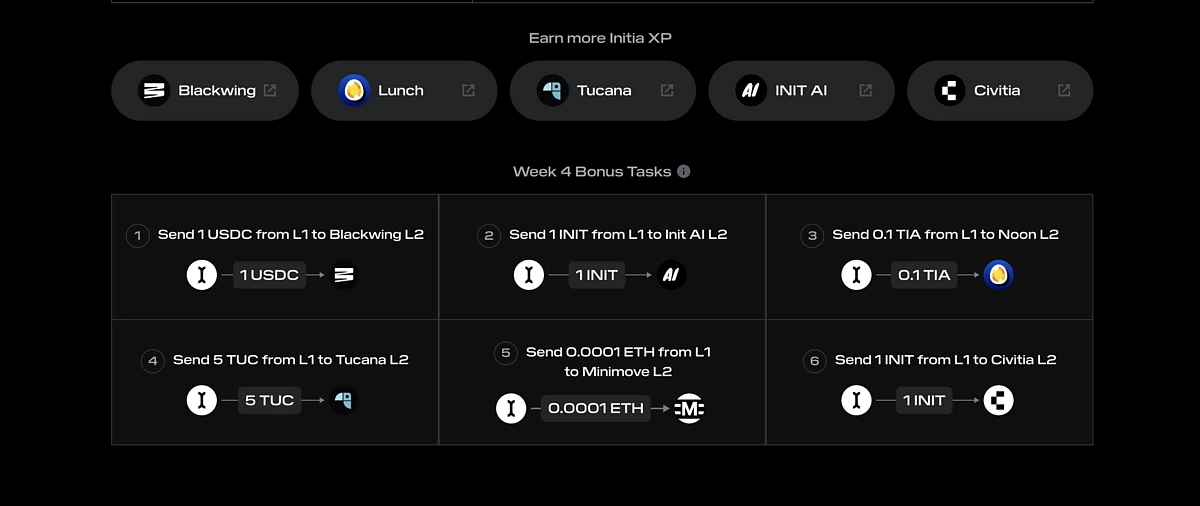Click the Lunch egg logo icon

point(353,90)
